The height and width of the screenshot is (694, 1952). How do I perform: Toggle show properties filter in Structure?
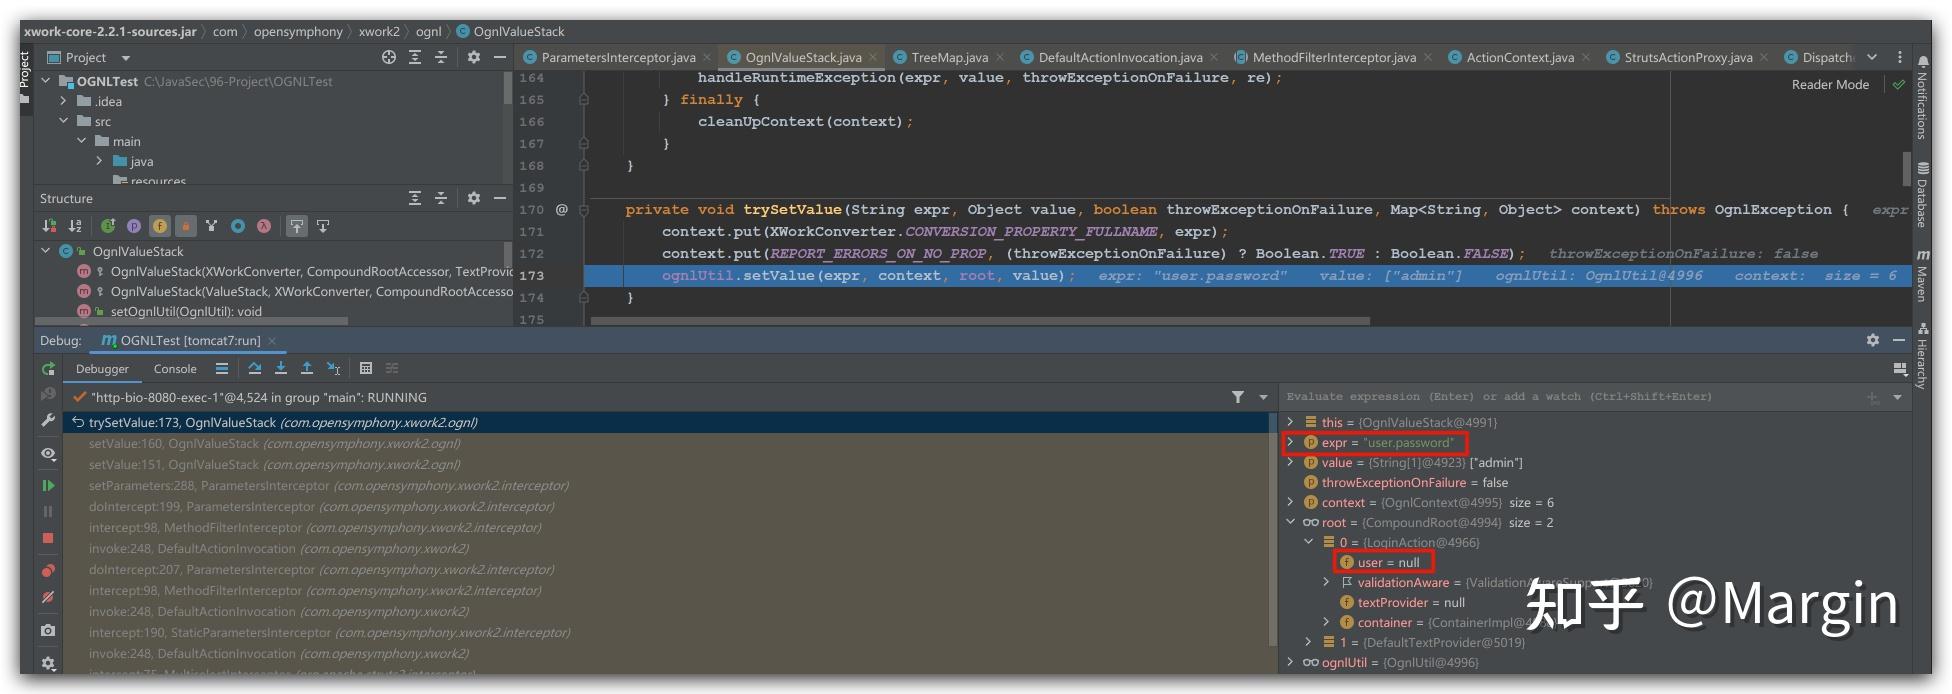click(134, 226)
